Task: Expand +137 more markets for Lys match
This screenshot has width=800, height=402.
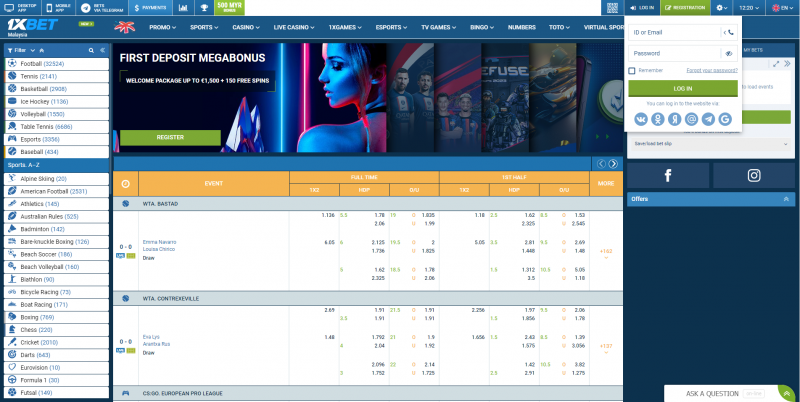Action: pos(606,348)
